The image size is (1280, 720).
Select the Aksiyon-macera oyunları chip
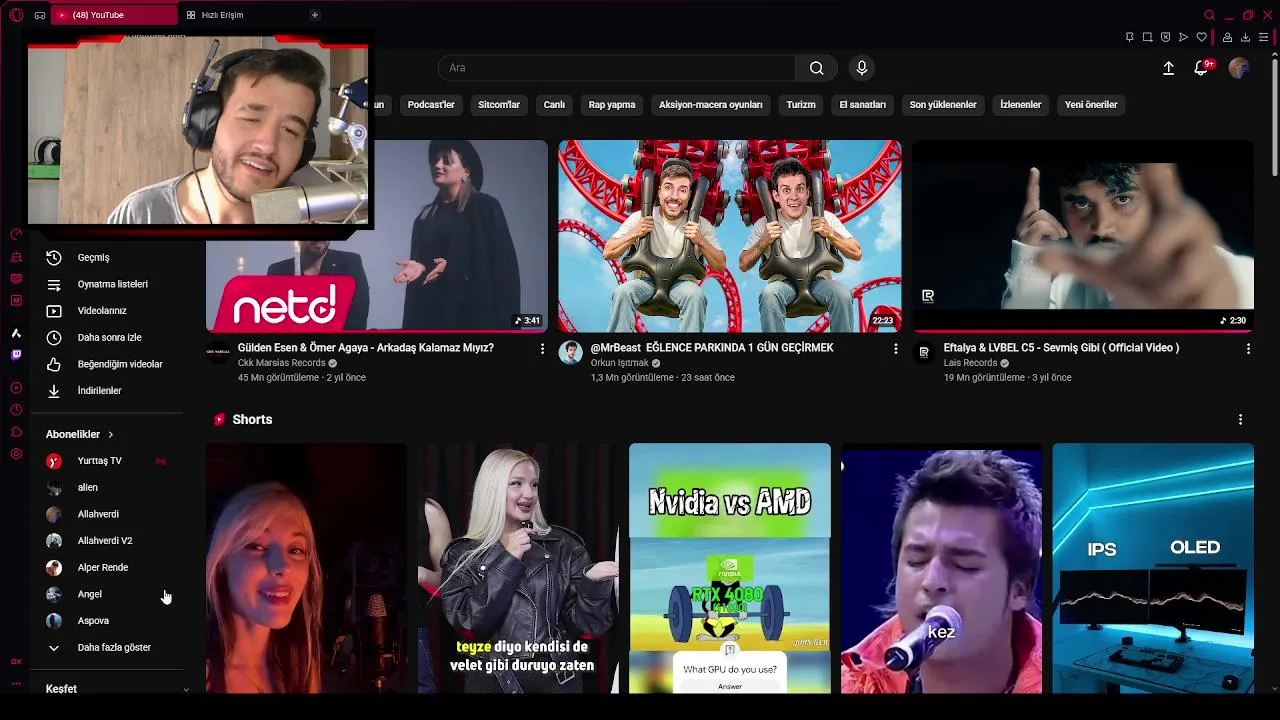[711, 104]
